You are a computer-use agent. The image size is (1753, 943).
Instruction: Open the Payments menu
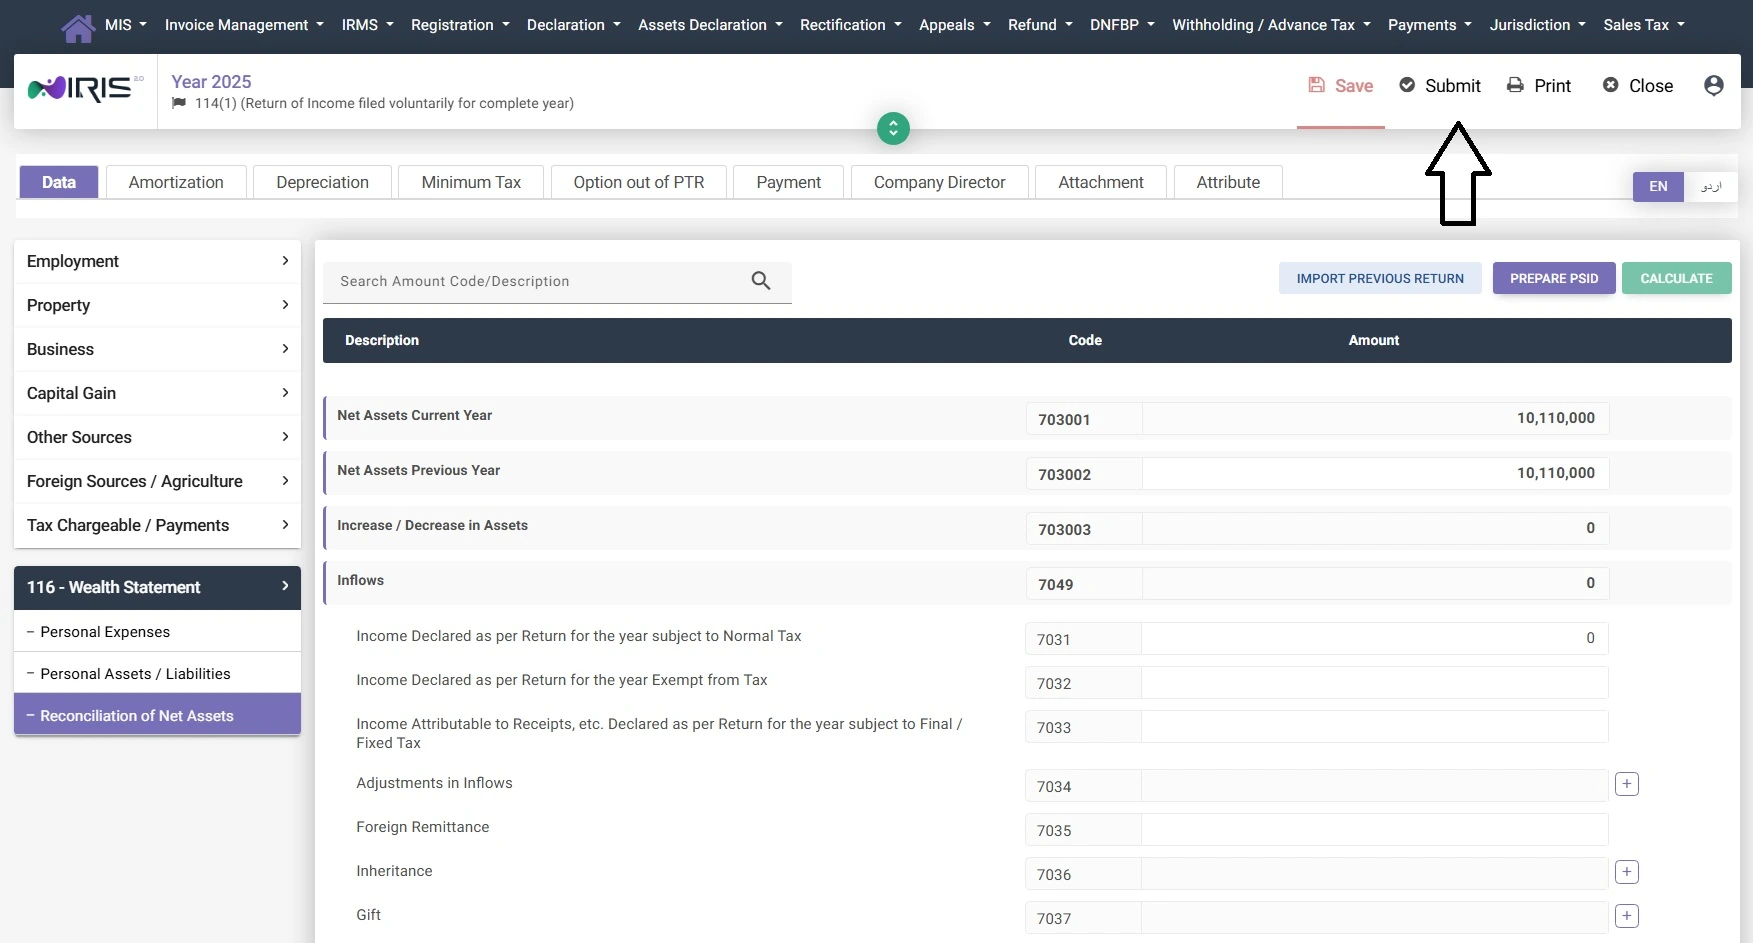pos(1430,25)
